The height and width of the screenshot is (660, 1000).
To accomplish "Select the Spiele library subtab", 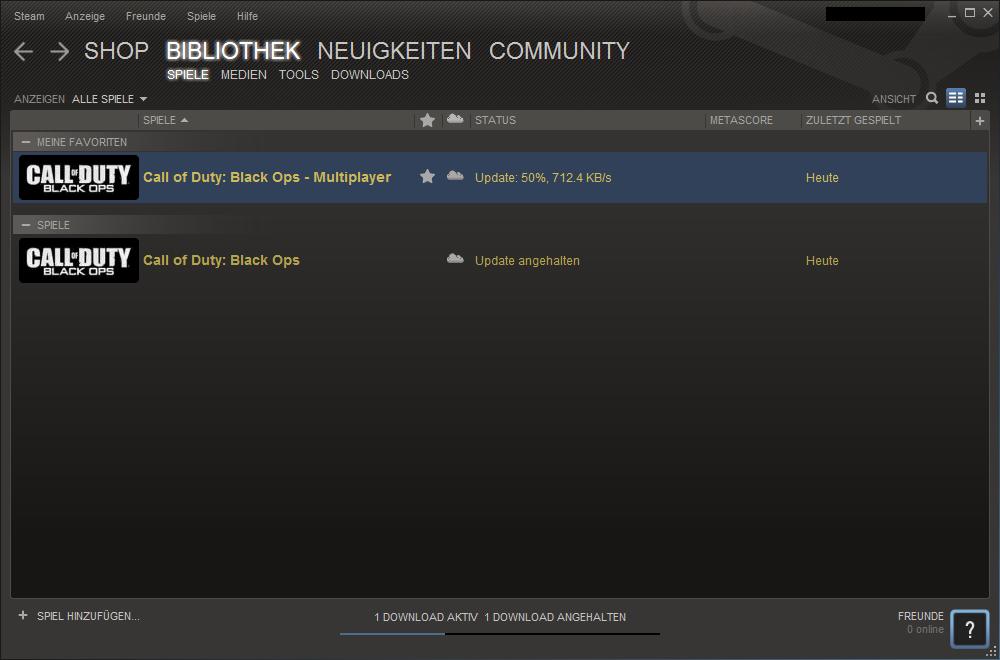I will click(x=188, y=75).
